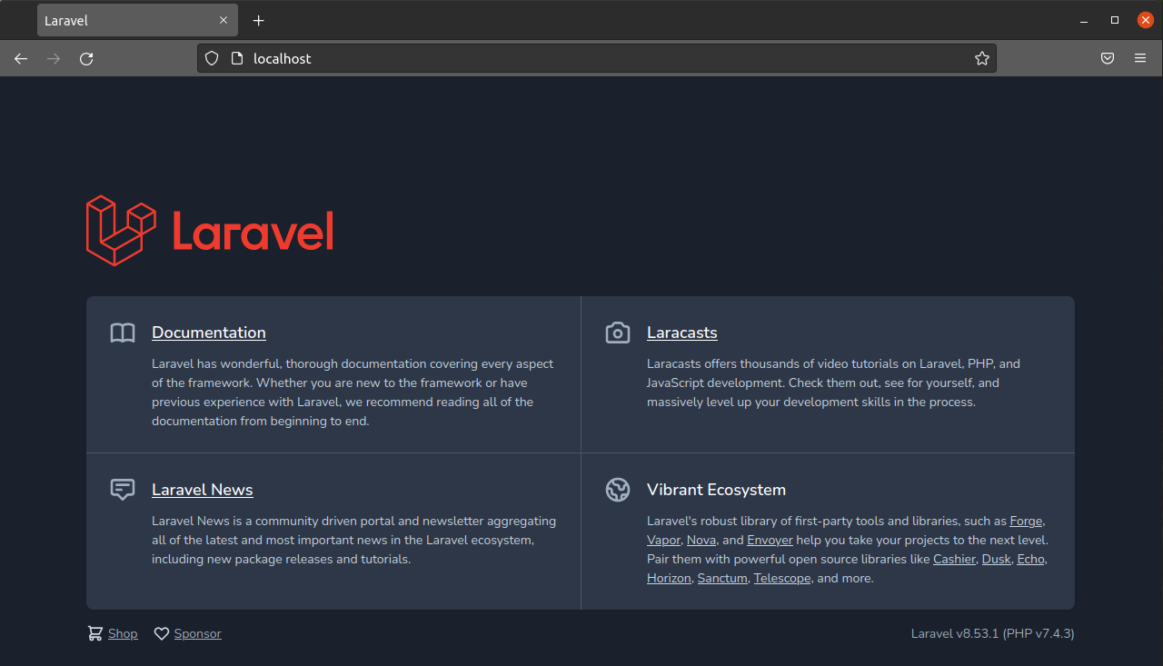This screenshot has width=1163, height=666.
Task: Close the Laravel tab
Action: (x=223, y=21)
